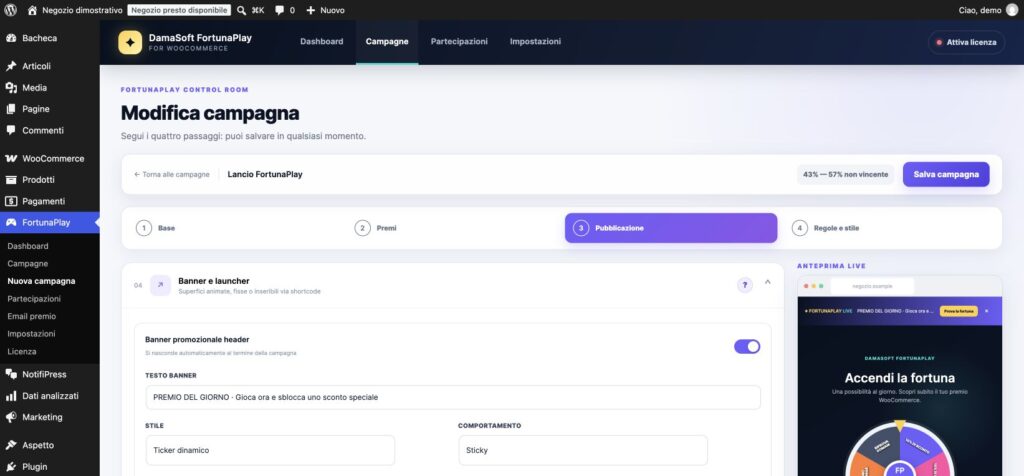This screenshot has height=476, width=1024.
Task: Click the Commenti icon in sidebar
Action: (x=10, y=130)
